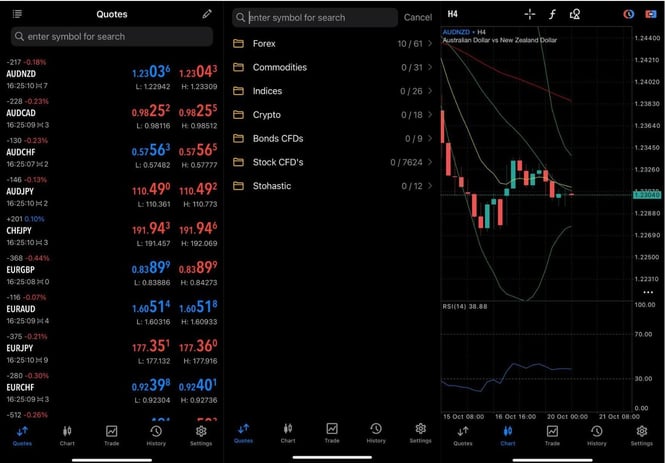Open Chart tab in the search panel
This screenshot has height=463, width=665.
(x=288, y=433)
